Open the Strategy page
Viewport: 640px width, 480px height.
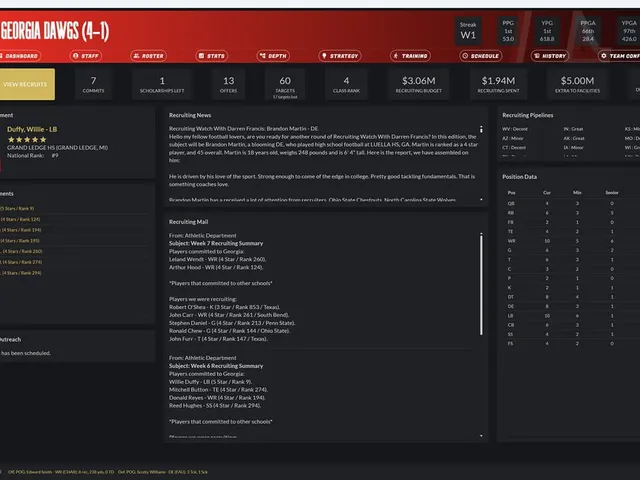340,56
